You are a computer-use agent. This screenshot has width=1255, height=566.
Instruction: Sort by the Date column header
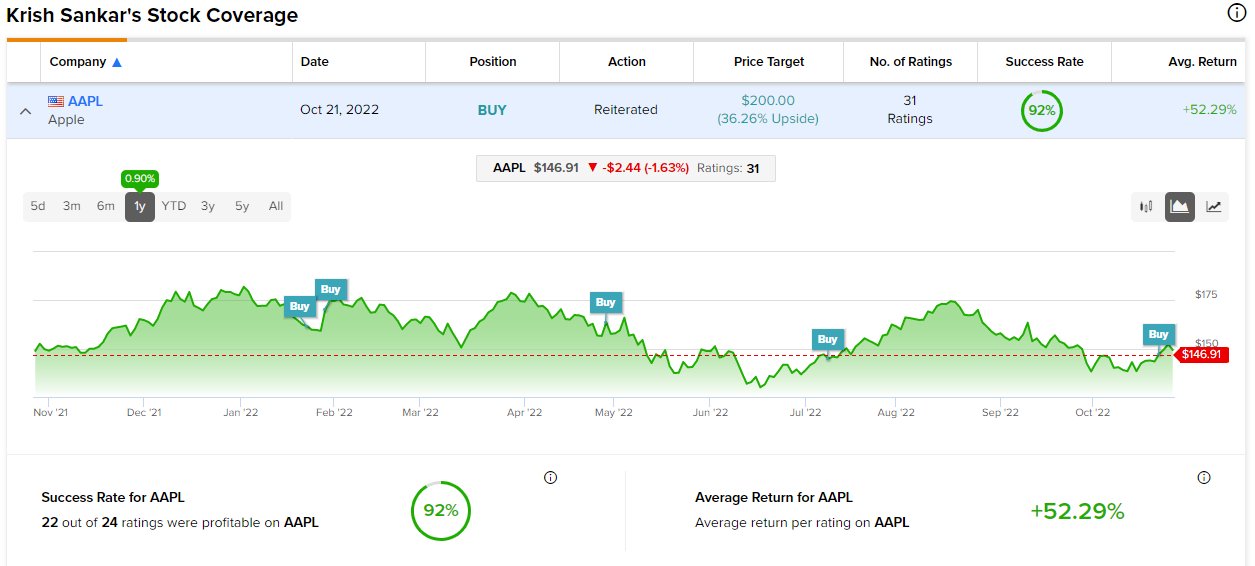(x=314, y=62)
